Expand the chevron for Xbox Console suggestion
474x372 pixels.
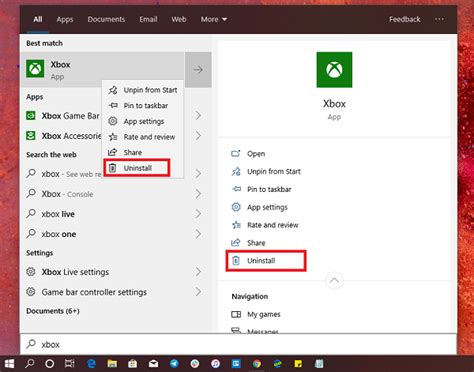point(198,193)
